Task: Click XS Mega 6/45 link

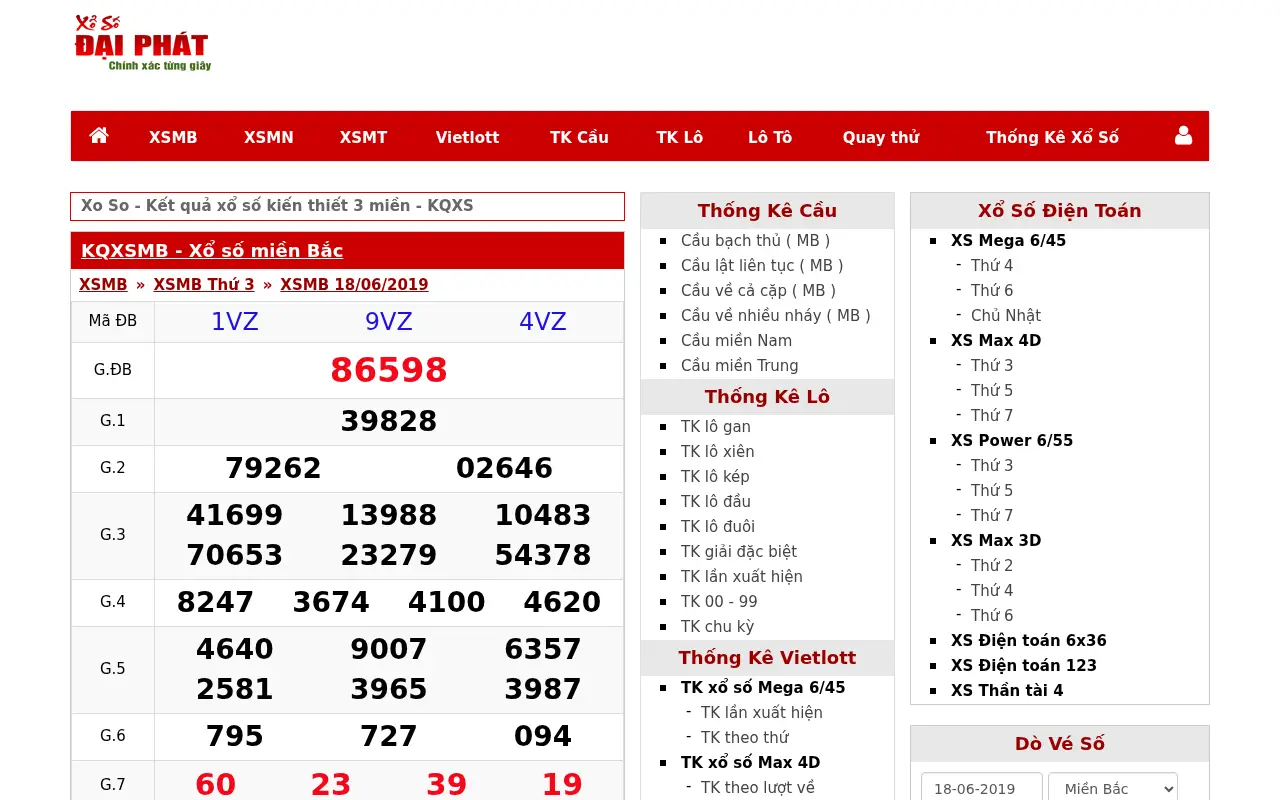Action: (x=1008, y=240)
